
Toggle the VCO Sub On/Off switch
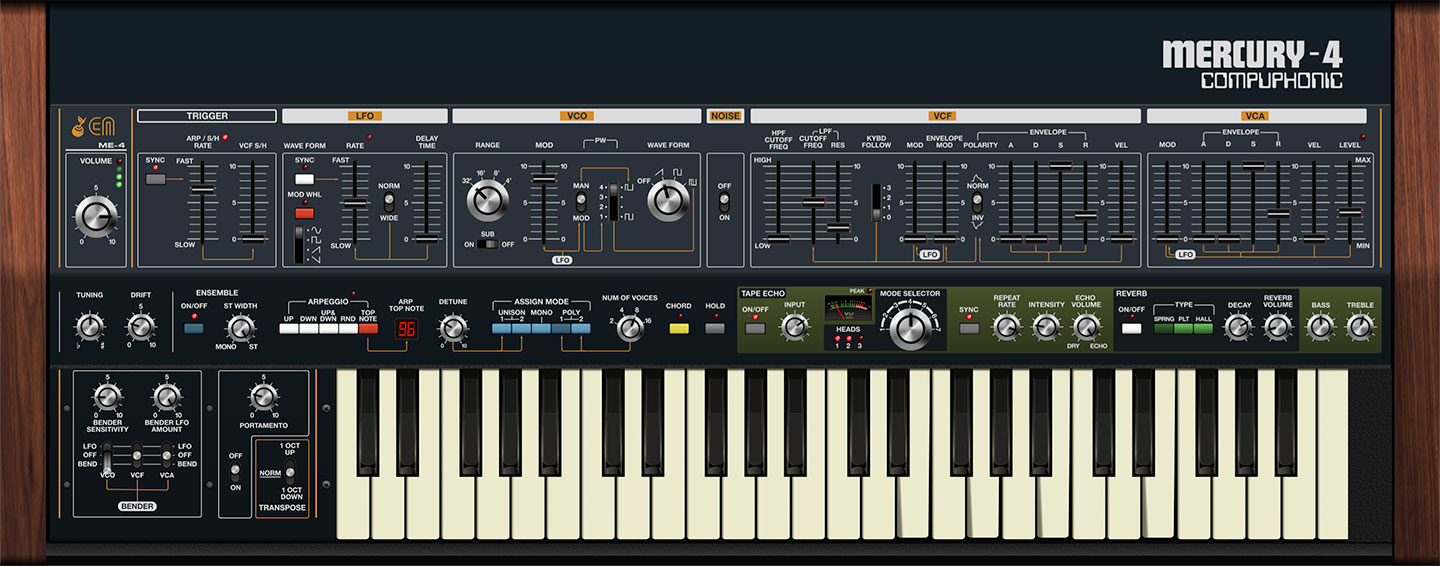click(x=487, y=243)
